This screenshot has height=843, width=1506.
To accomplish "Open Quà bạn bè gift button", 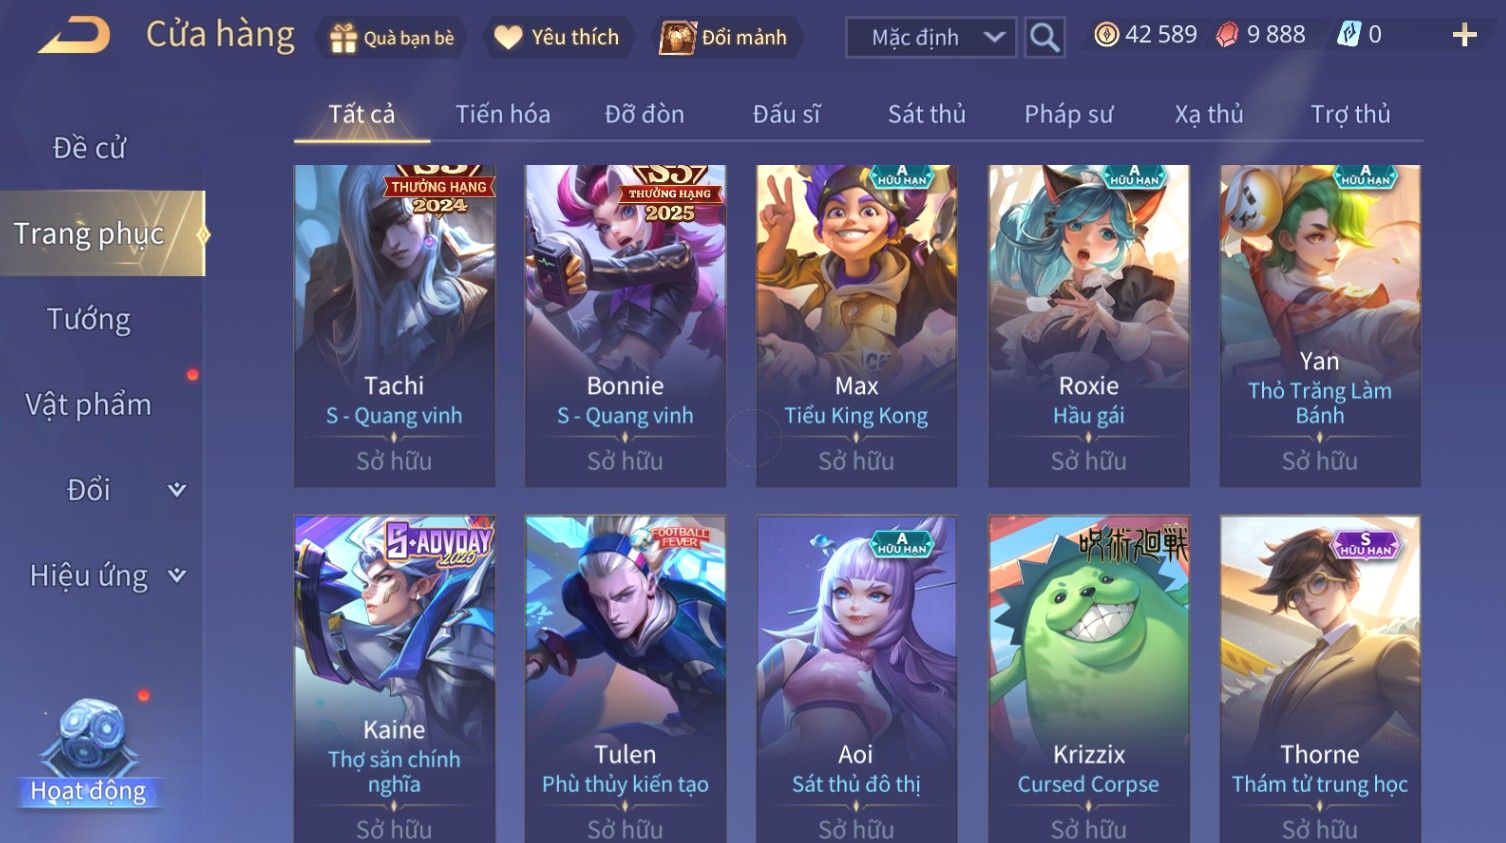I will click(392, 38).
